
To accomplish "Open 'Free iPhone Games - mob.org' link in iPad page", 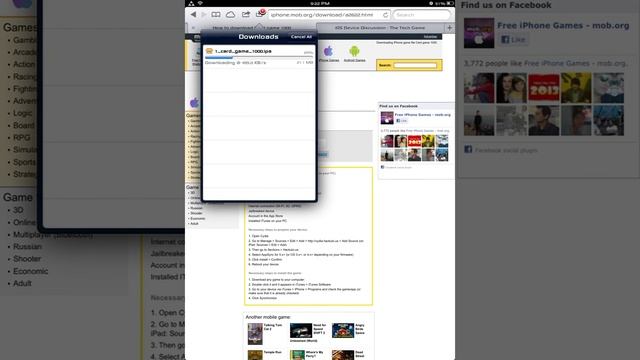I will click(422, 115).
